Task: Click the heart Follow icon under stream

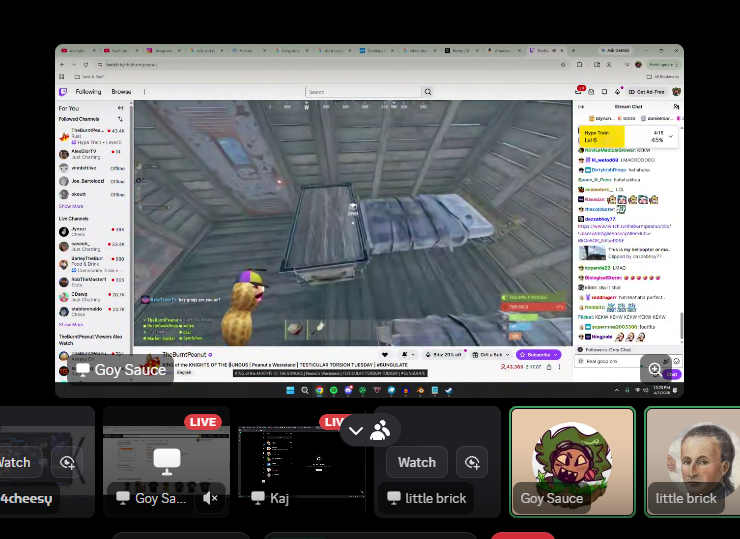Action: (385, 354)
